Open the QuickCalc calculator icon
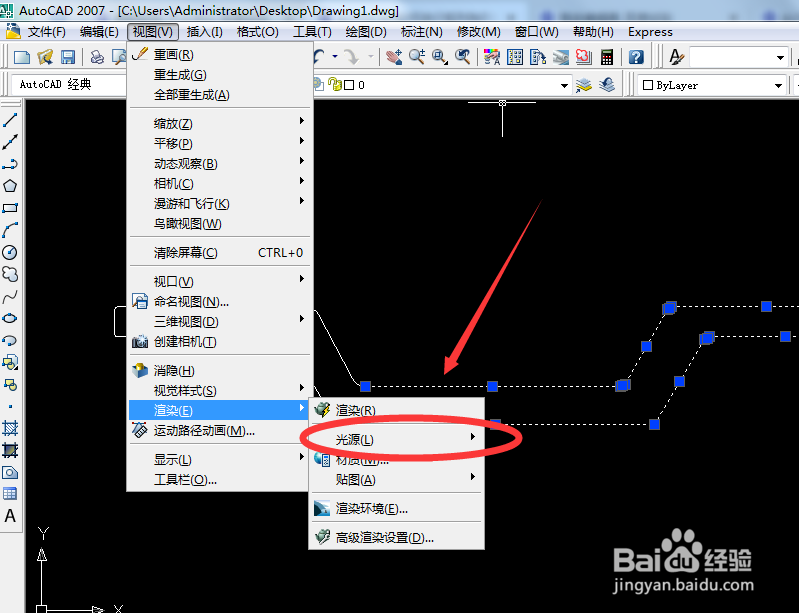The height and width of the screenshot is (613, 799). tap(606, 57)
